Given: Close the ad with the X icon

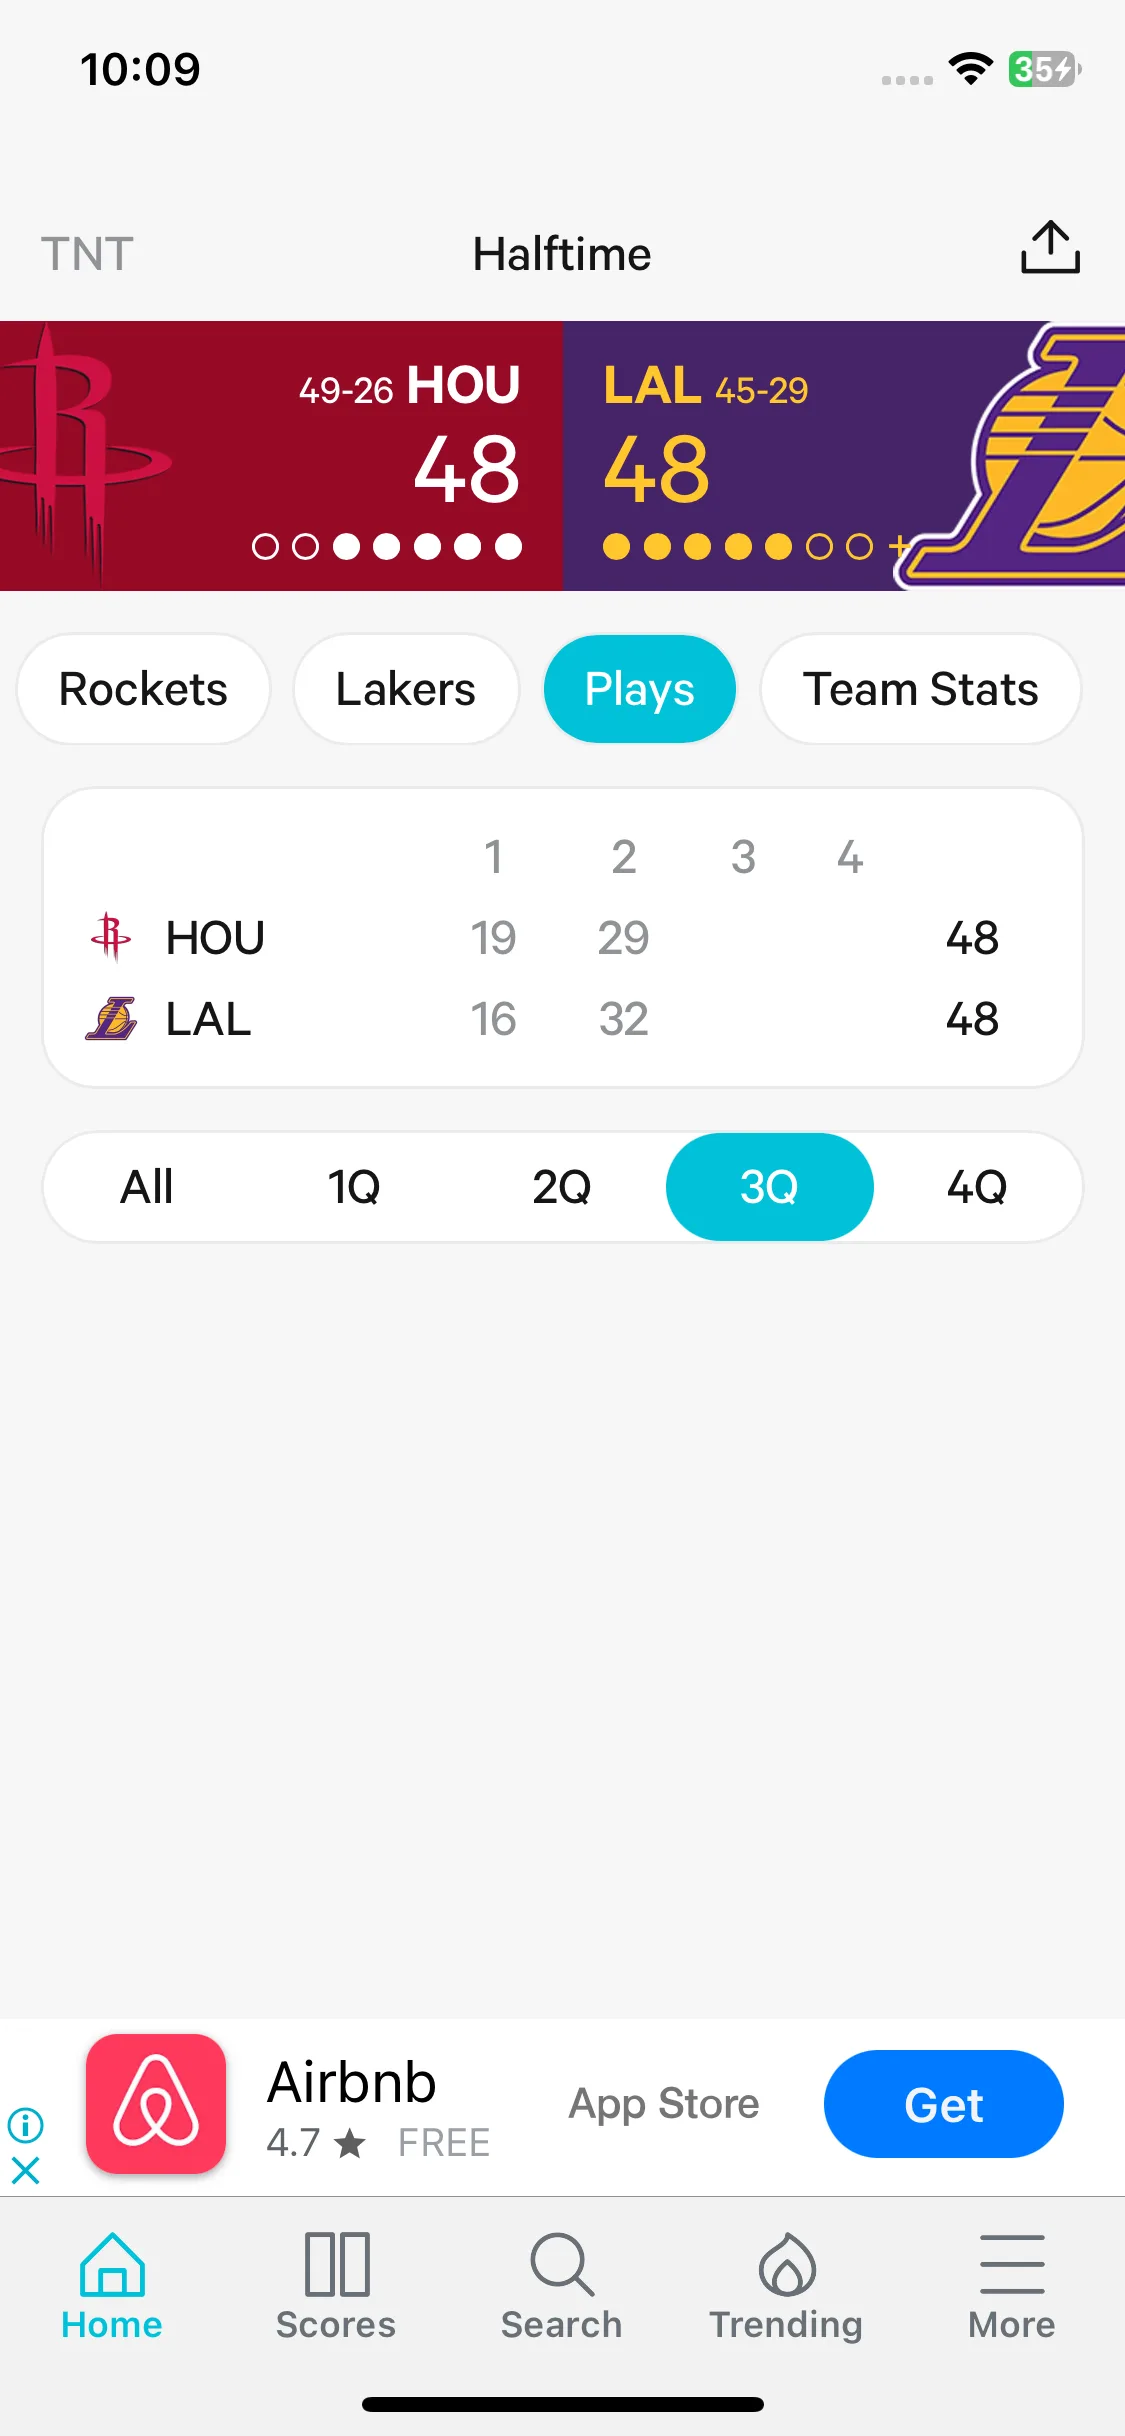Looking at the screenshot, I should pyautogui.click(x=25, y=2170).
